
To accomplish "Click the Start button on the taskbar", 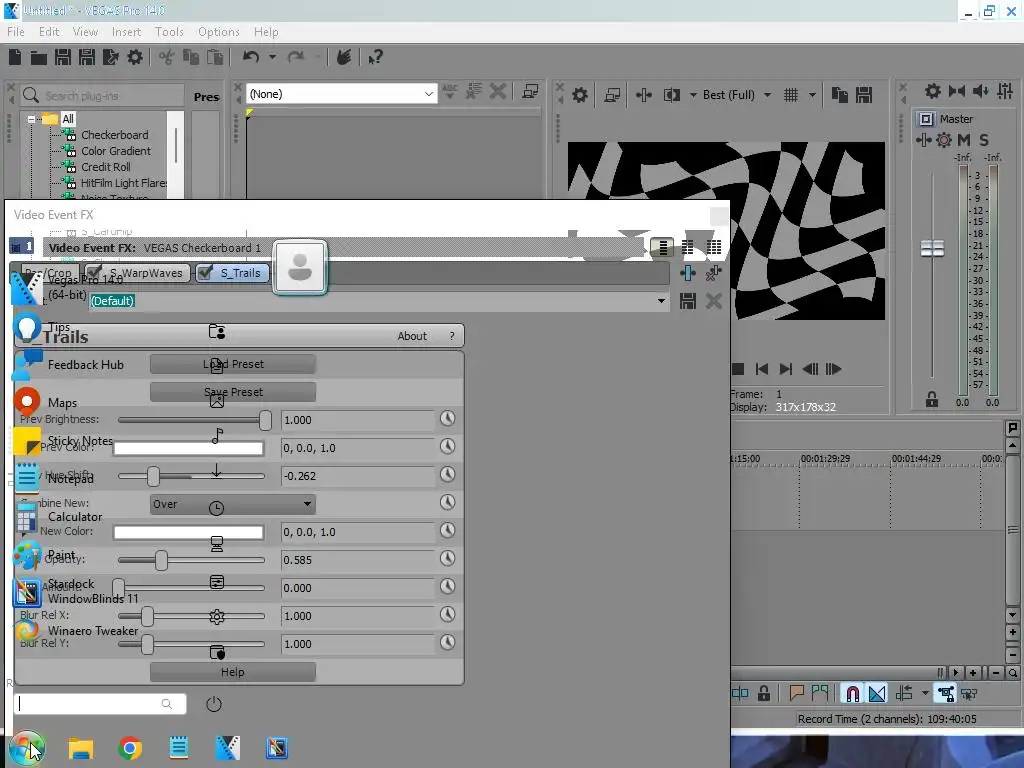I will coord(27,748).
